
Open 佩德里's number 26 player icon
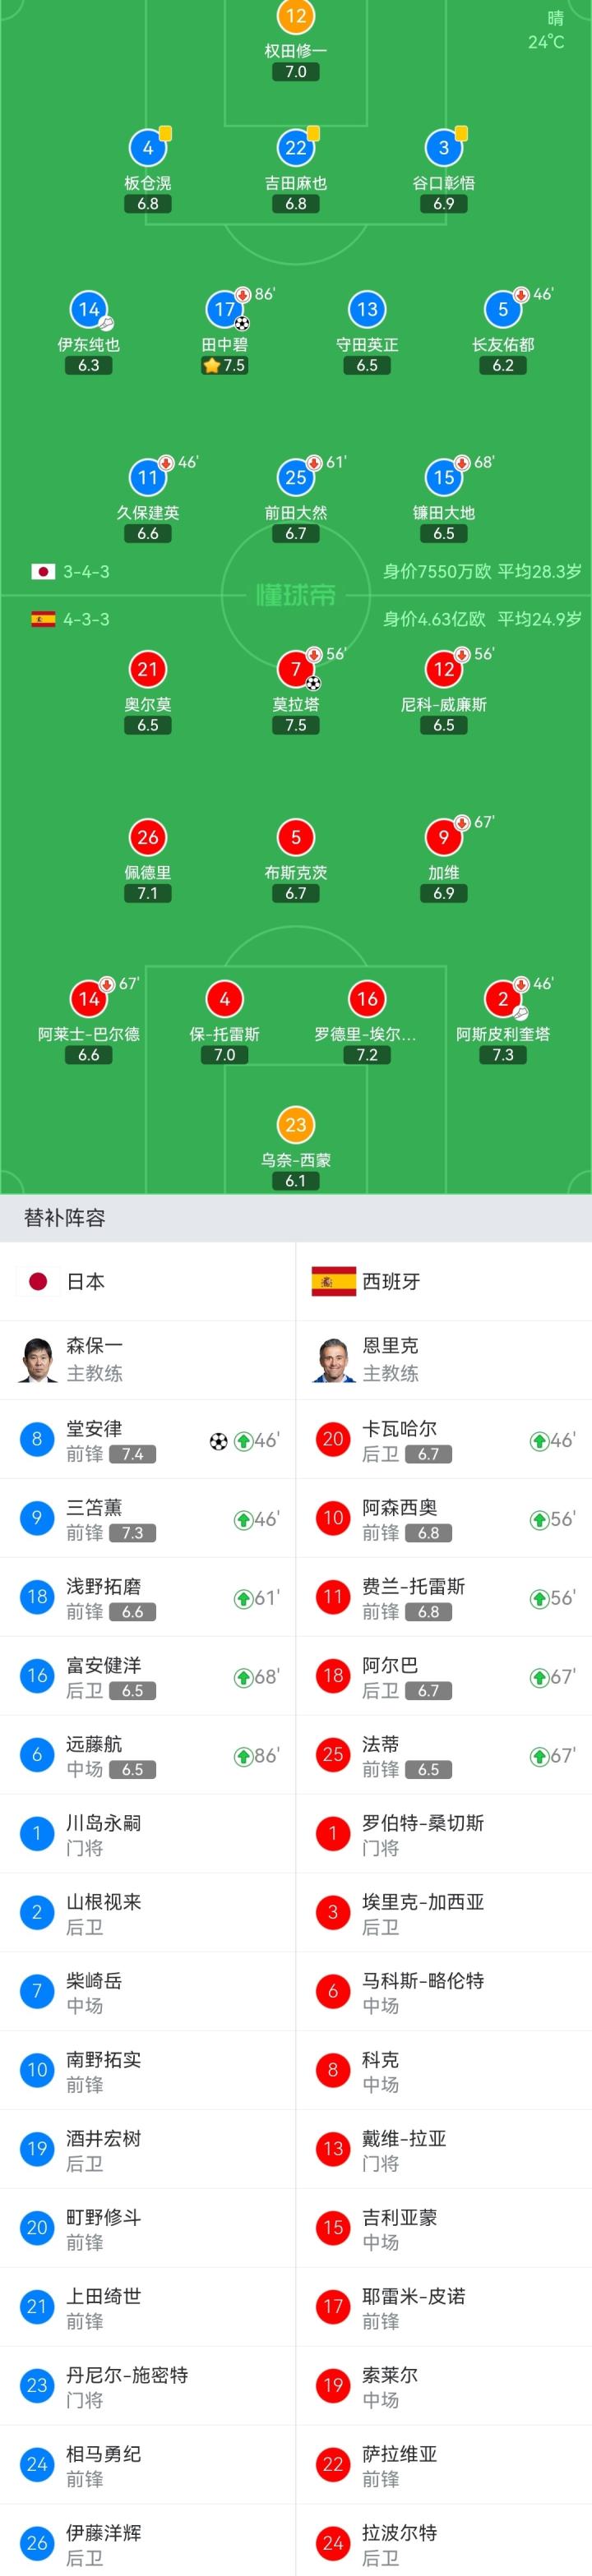click(x=148, y=837)
